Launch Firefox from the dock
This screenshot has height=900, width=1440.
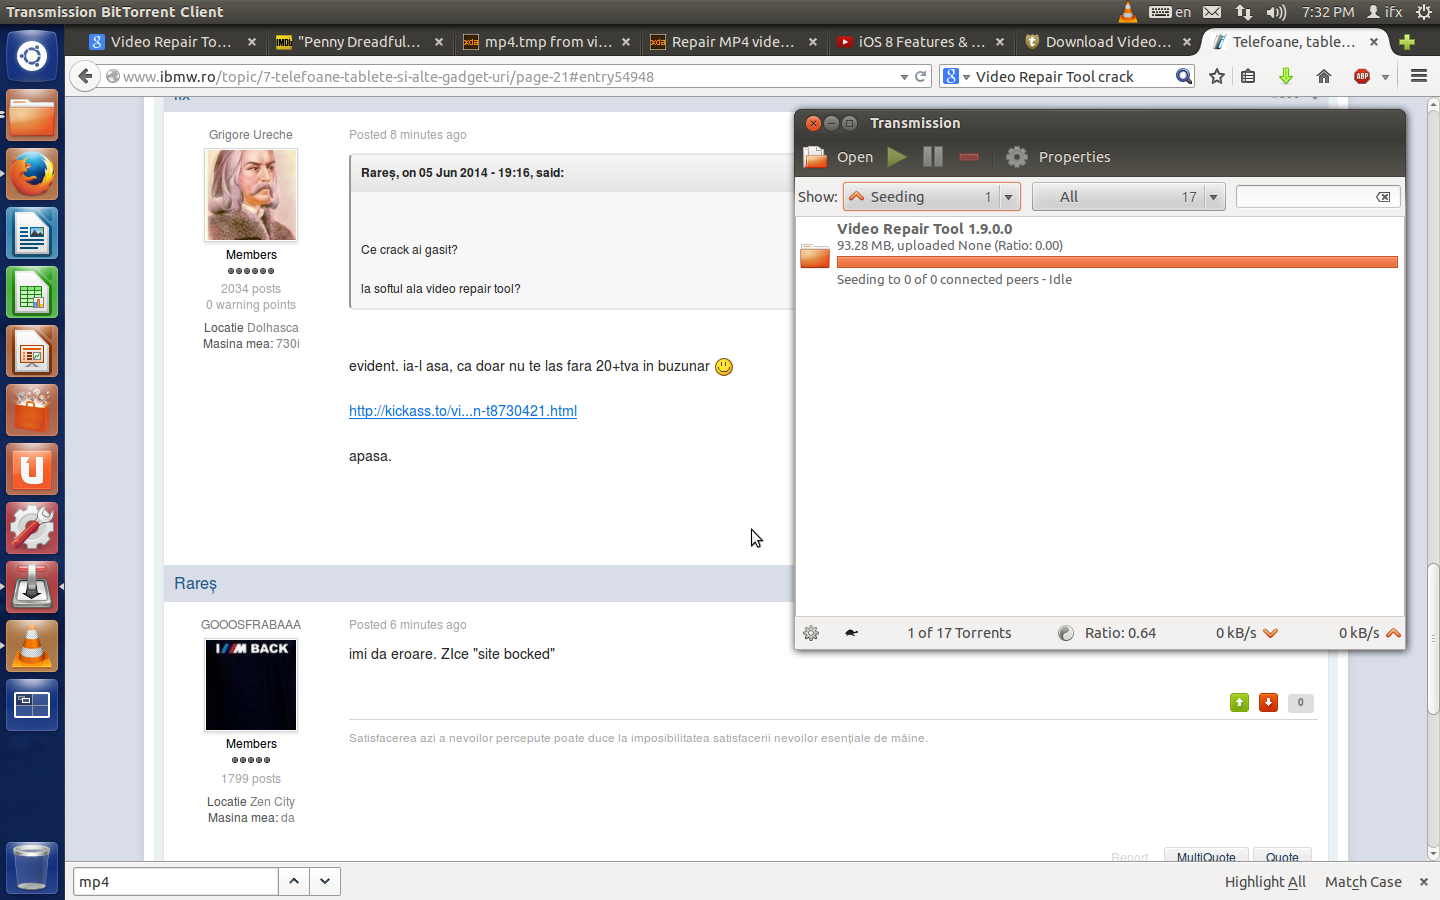(x=32, y=174)
